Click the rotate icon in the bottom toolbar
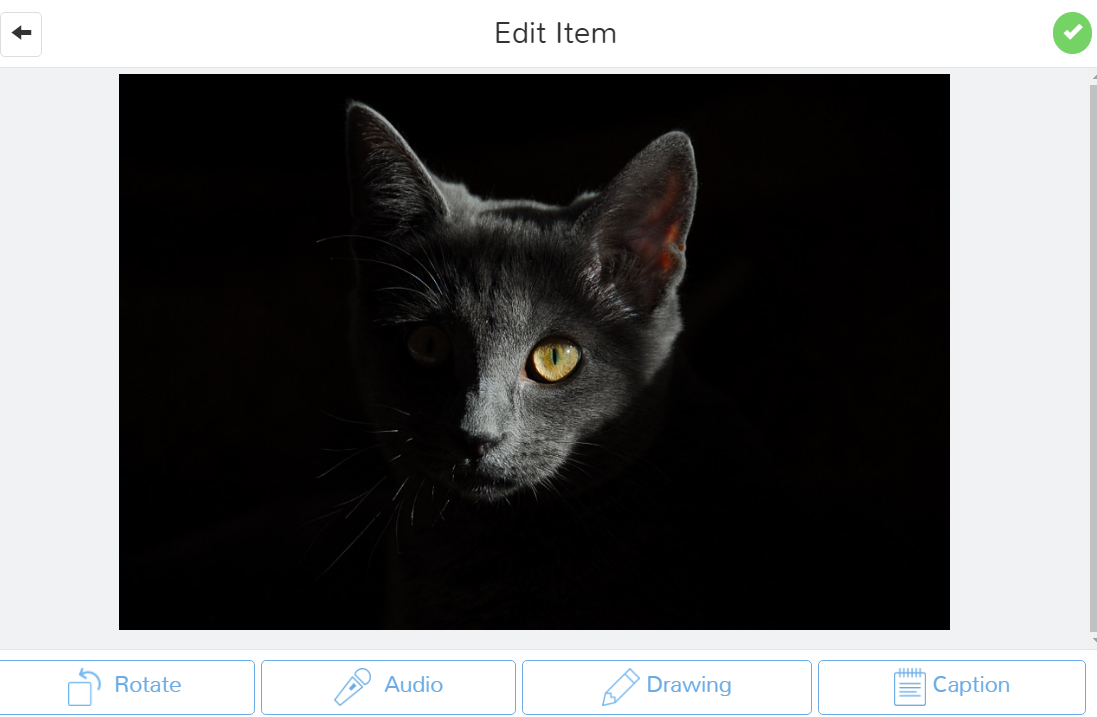The image size is (1097, 717). pos(84,686)
